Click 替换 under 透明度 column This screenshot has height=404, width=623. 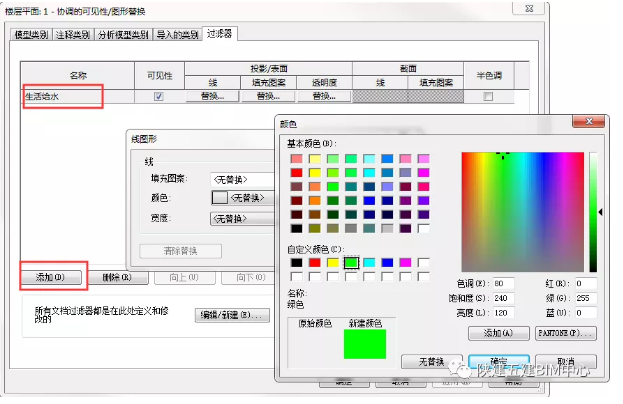click(x=324, y=97)
